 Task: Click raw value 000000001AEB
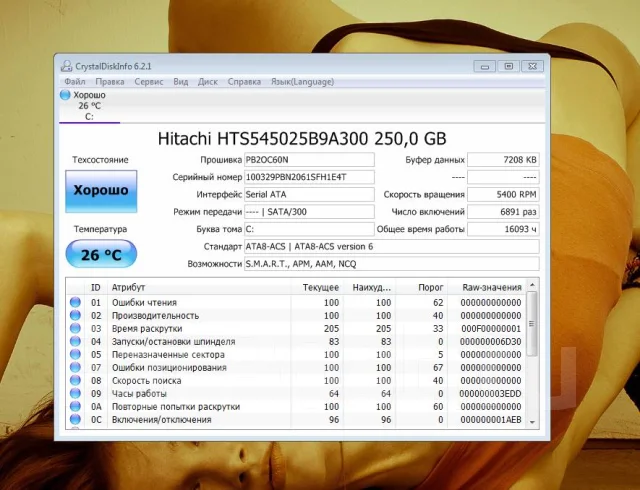[491, 420]
